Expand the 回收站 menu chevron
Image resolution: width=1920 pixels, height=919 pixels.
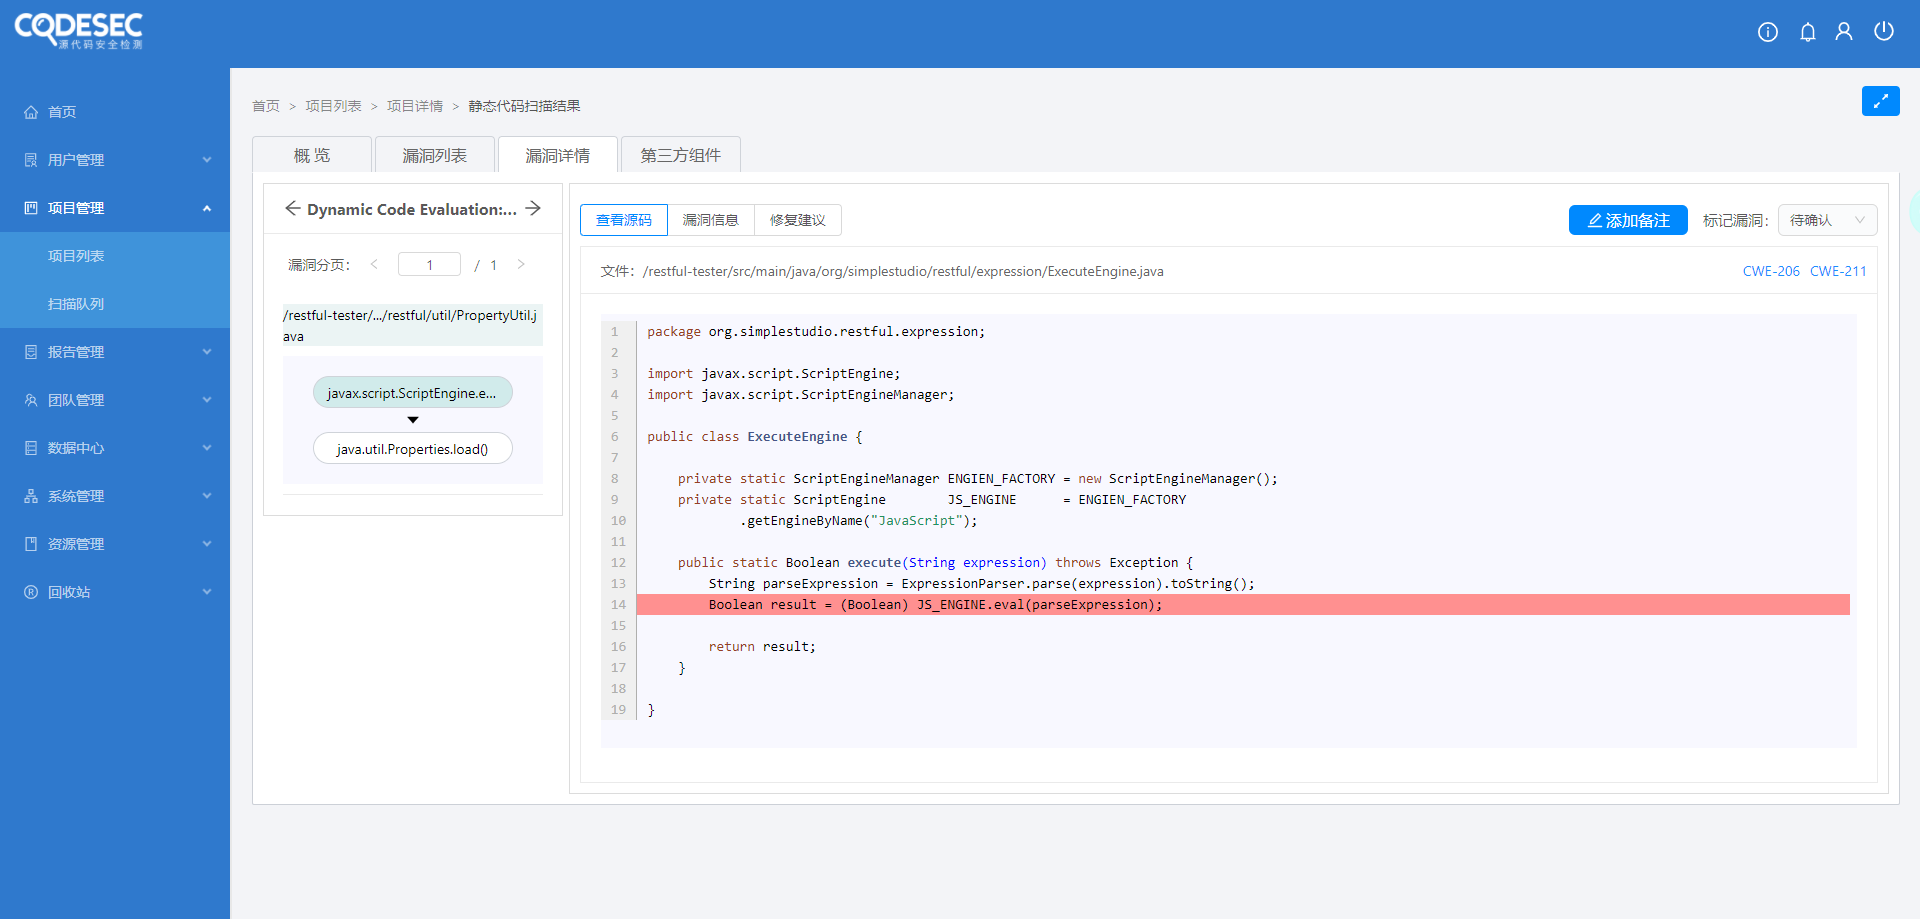point(207,592)
